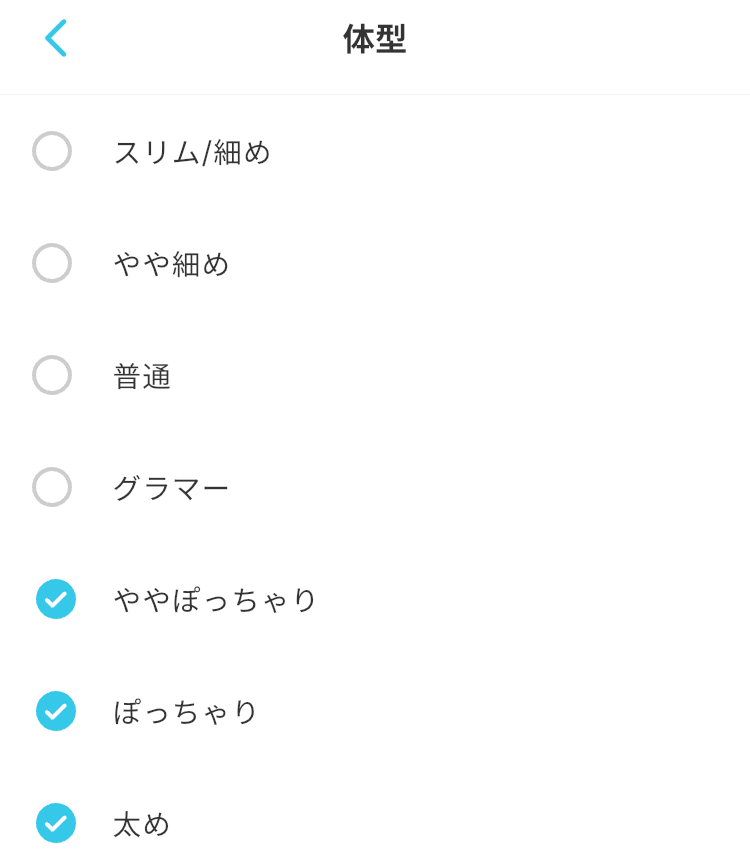The height and width of the screenshot is (857, 750).
Task: Tap the グラマー text label
Action: (171, 488)
